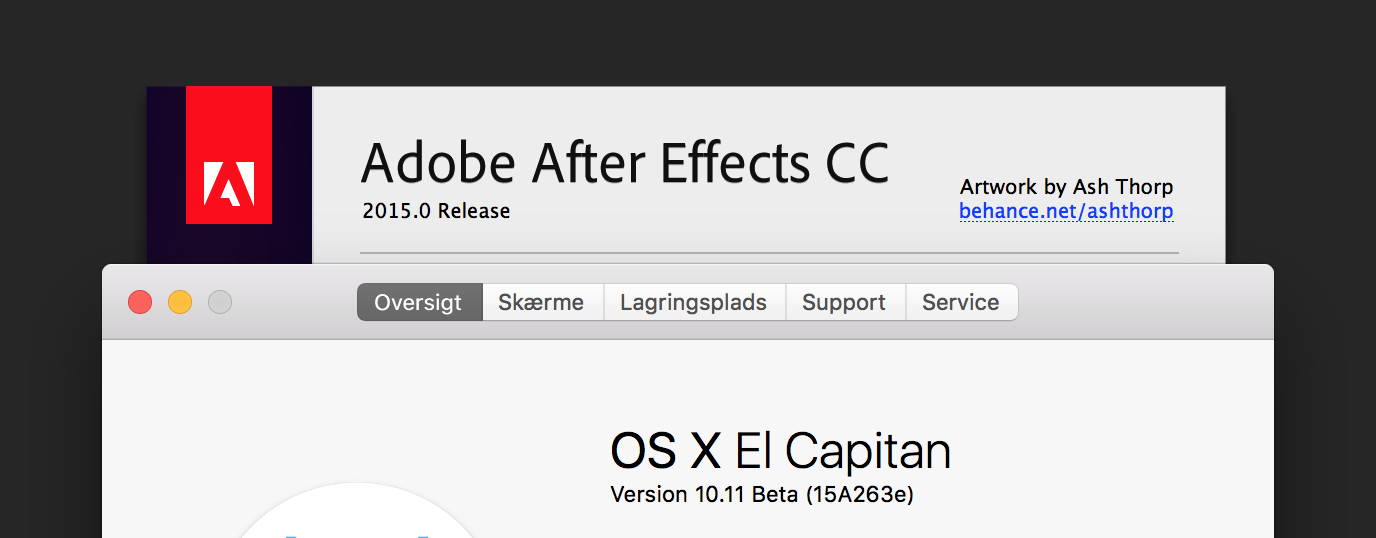Click the Artwork by Ash Thorp credit

[1066, 187]
